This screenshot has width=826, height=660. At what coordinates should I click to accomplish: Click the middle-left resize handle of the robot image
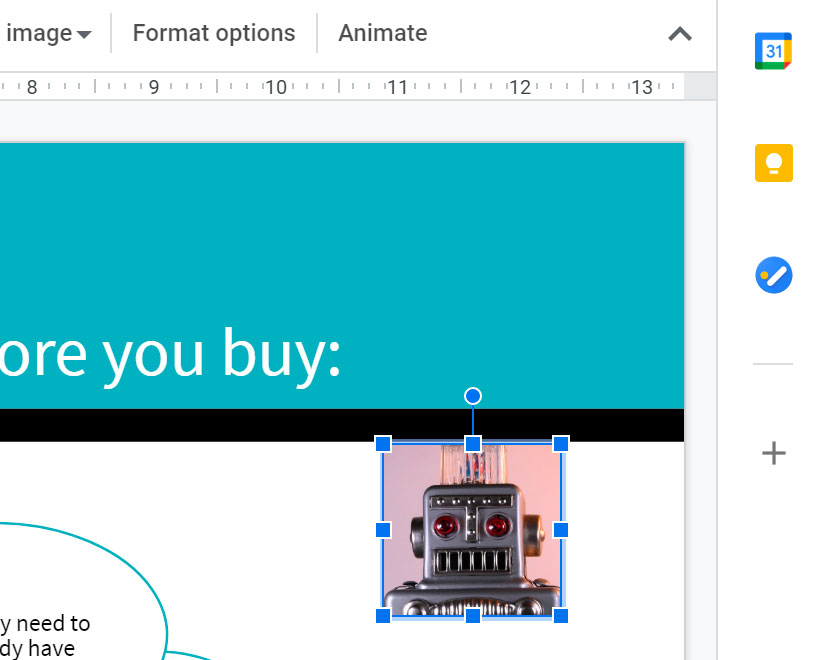click(x=383, y=529)
